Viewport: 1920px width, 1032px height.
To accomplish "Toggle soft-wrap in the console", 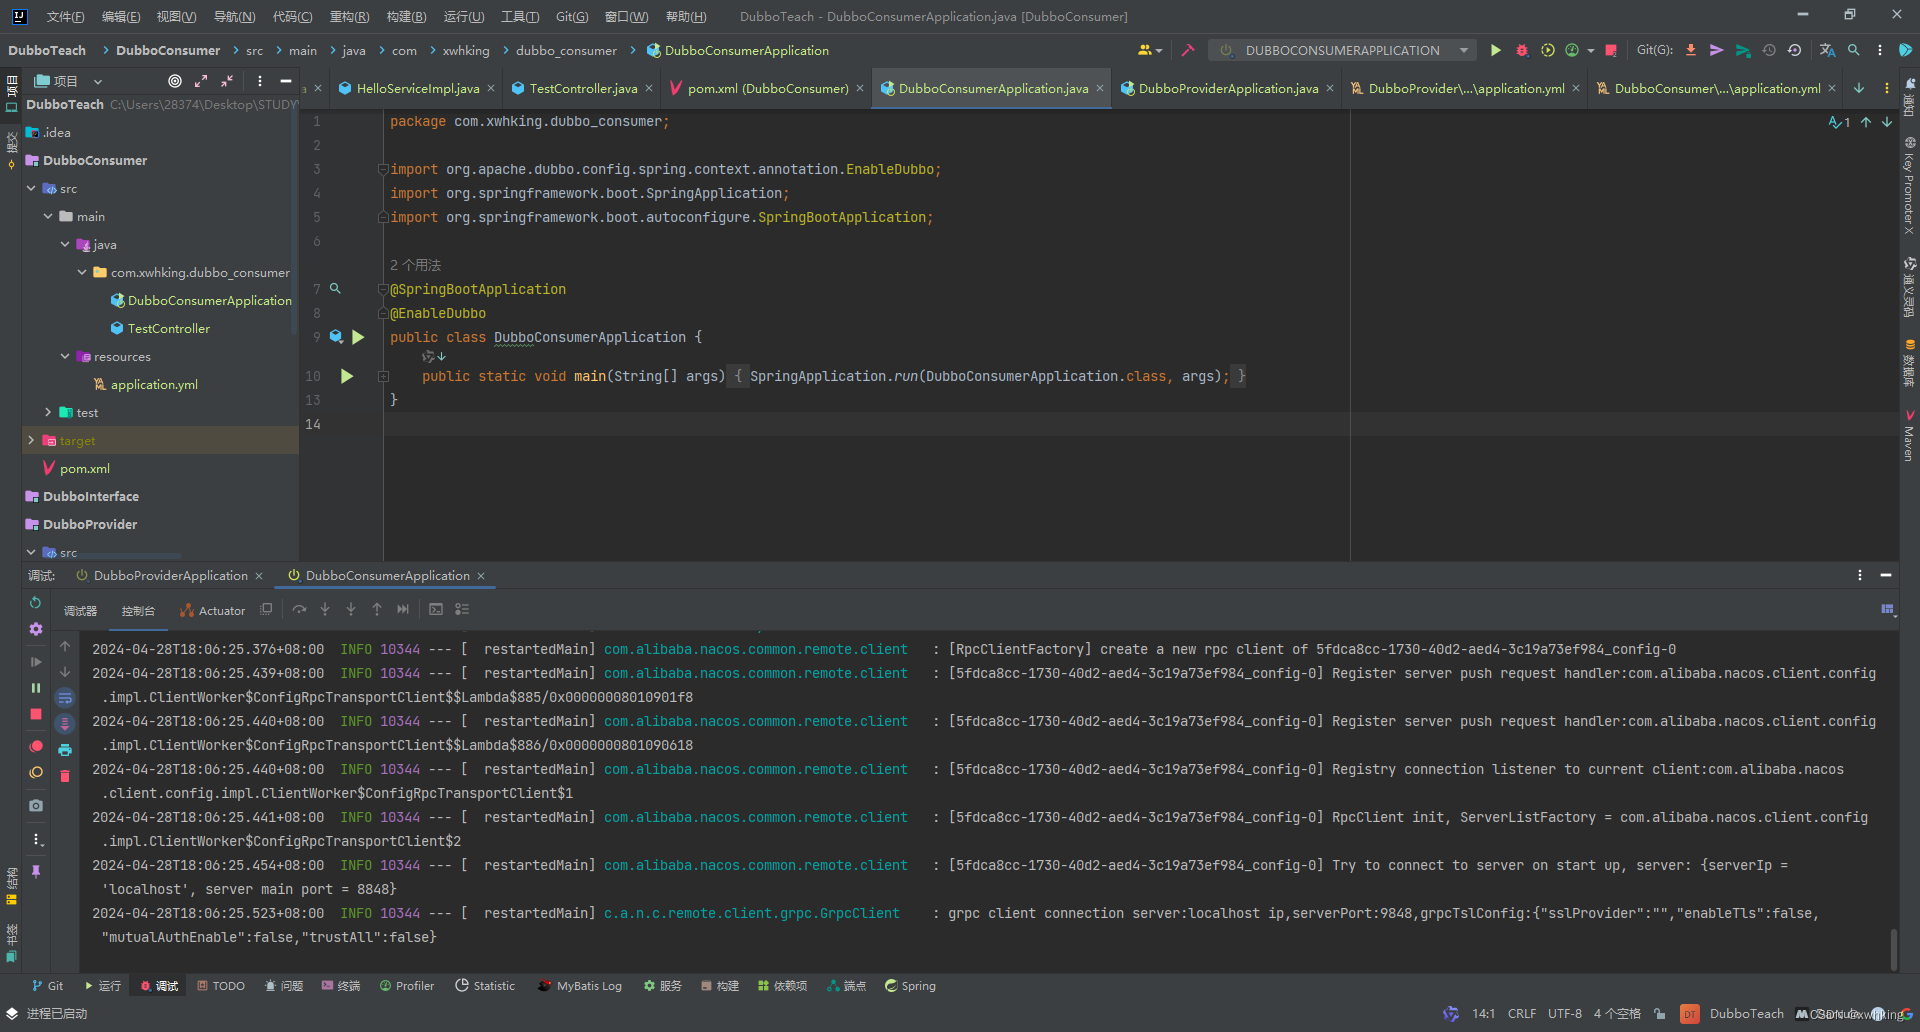I will pyautogui.click(x=65, y=698).
